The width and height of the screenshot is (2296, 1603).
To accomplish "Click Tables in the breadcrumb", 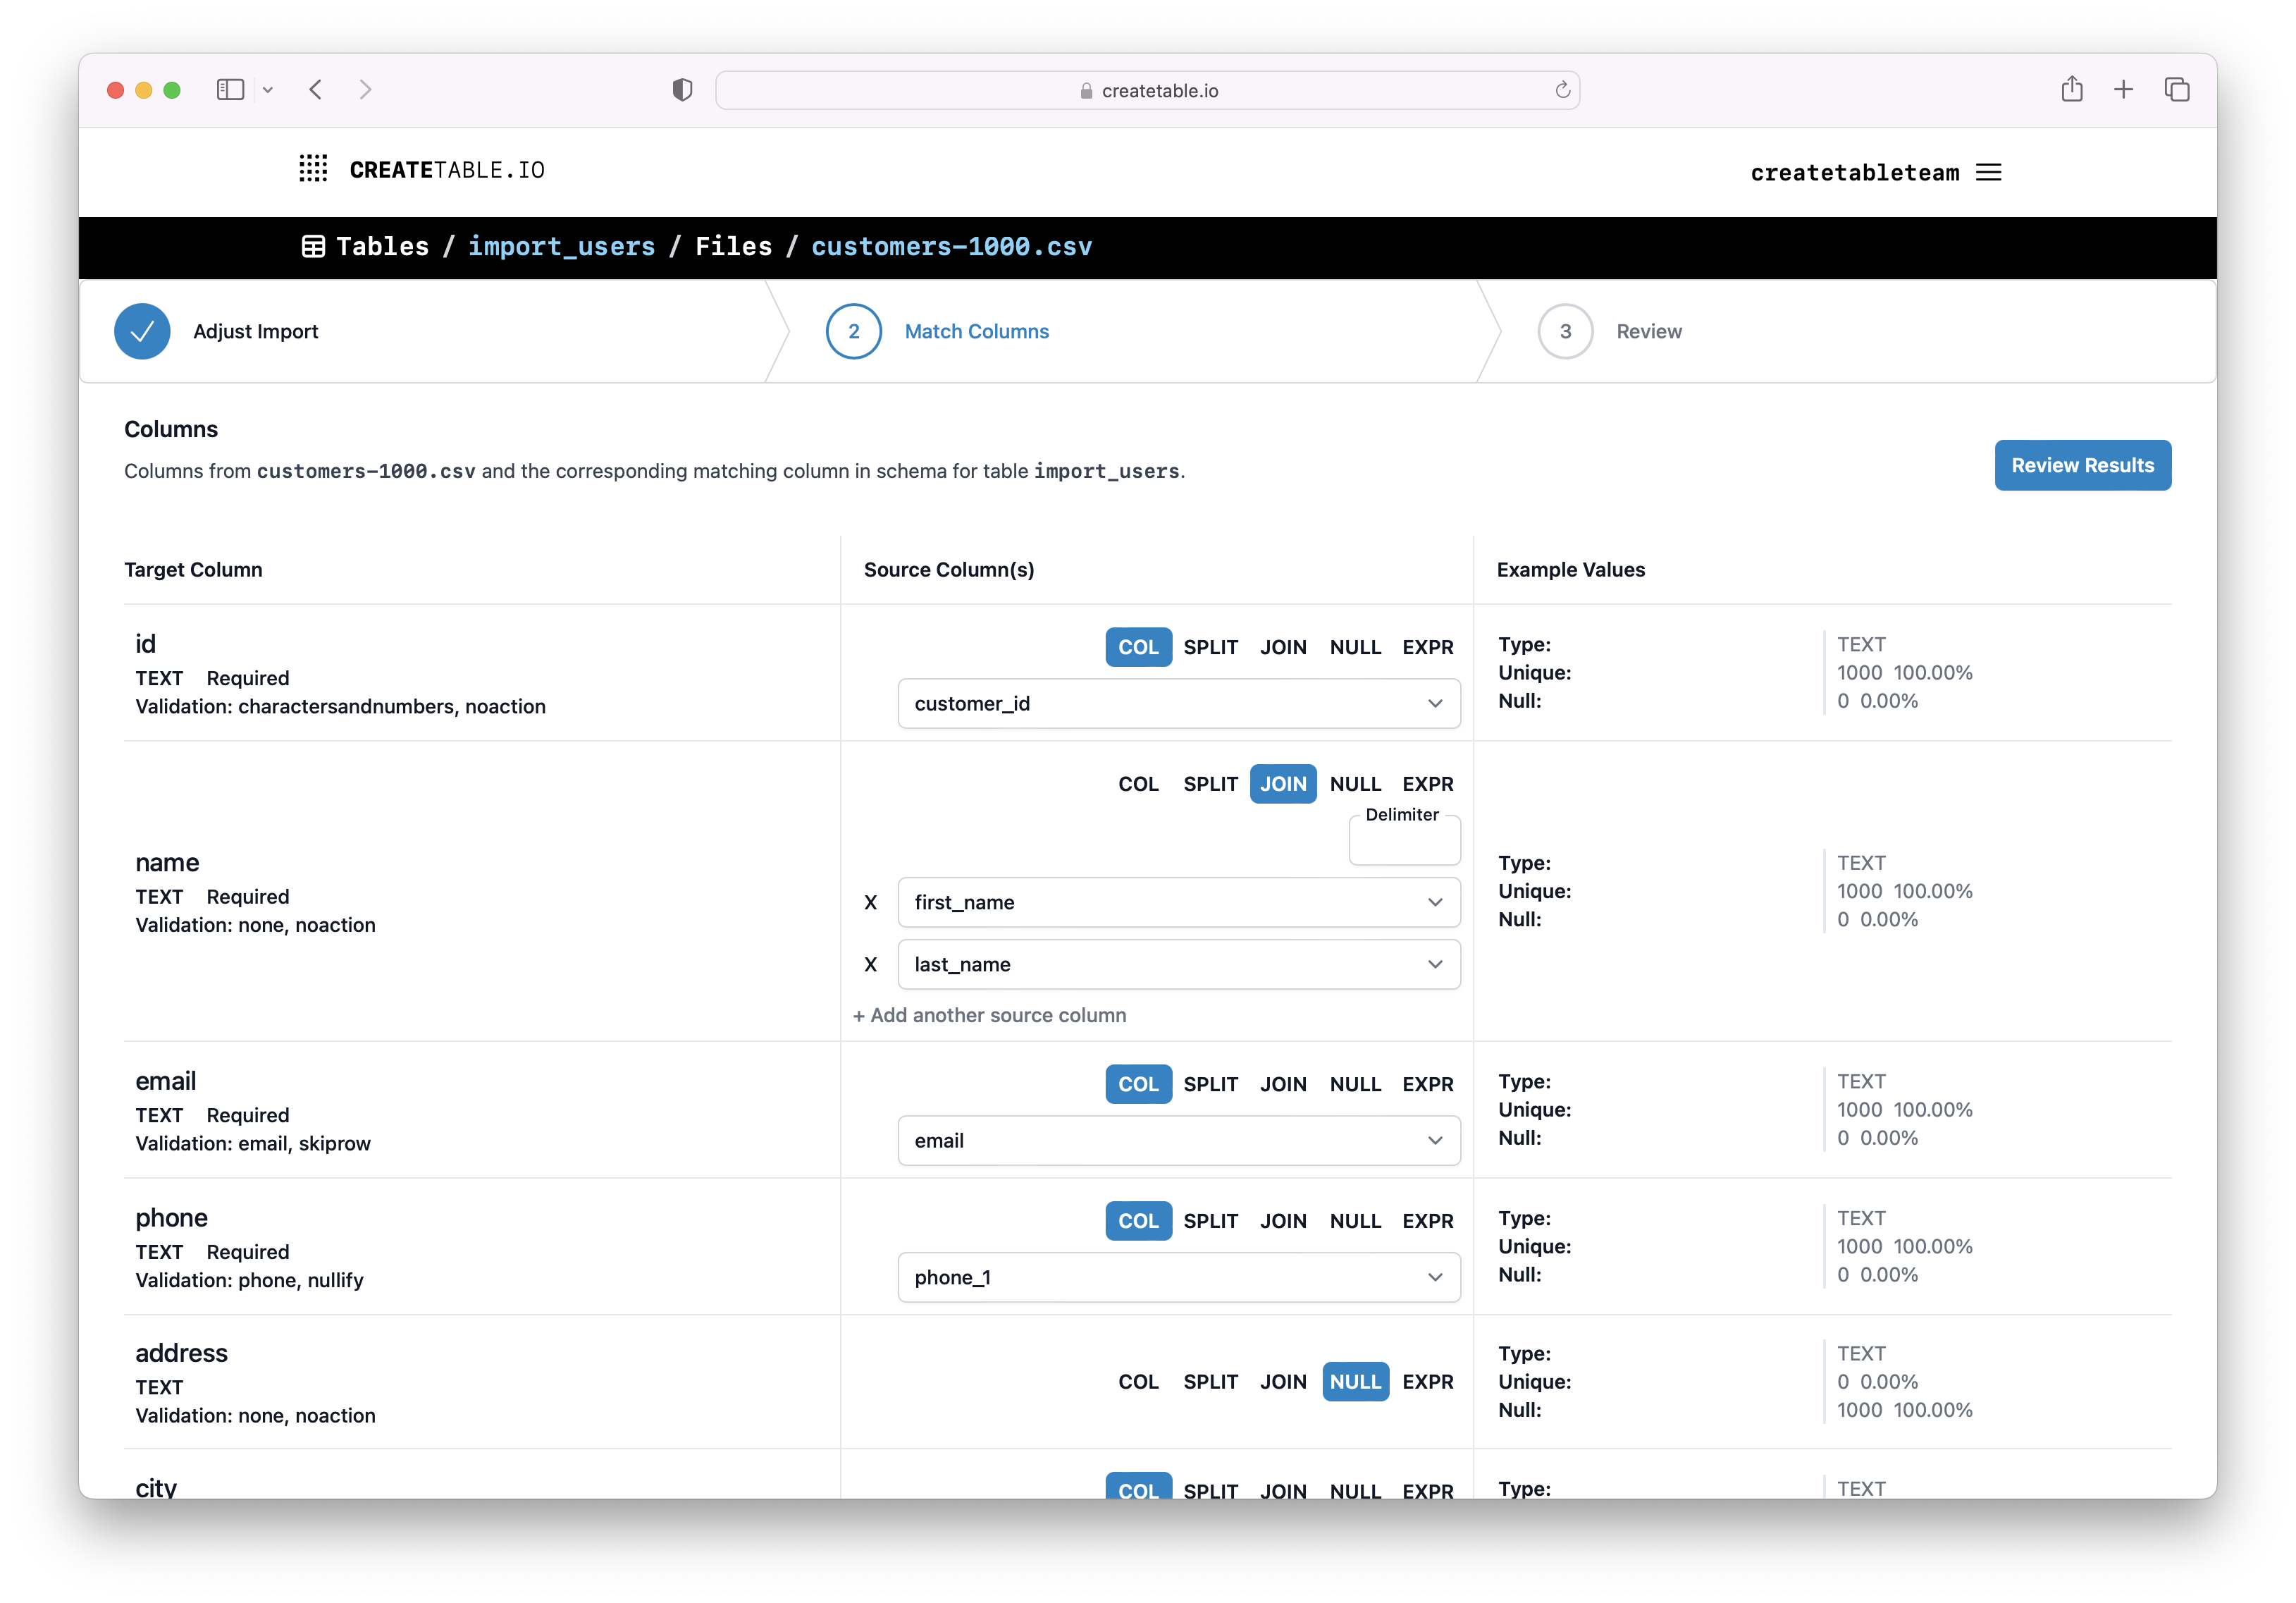I will [382, 247].
